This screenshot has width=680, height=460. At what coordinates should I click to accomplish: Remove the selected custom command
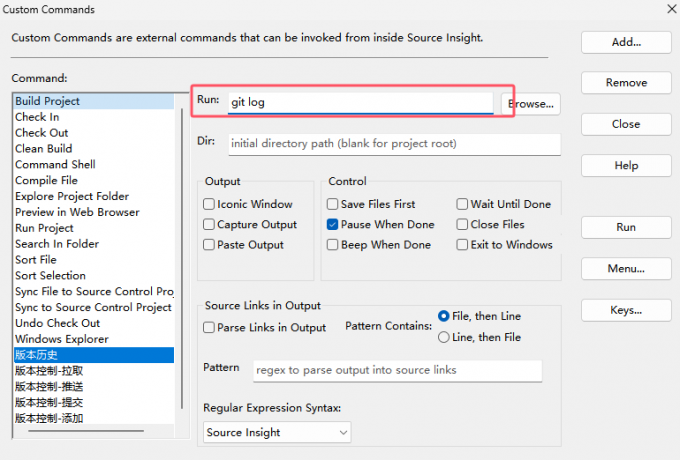coord(626,82)
